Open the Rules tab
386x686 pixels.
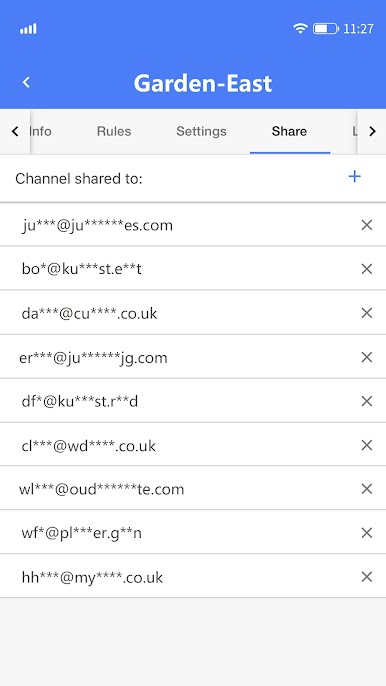click(x=114, y=131)
